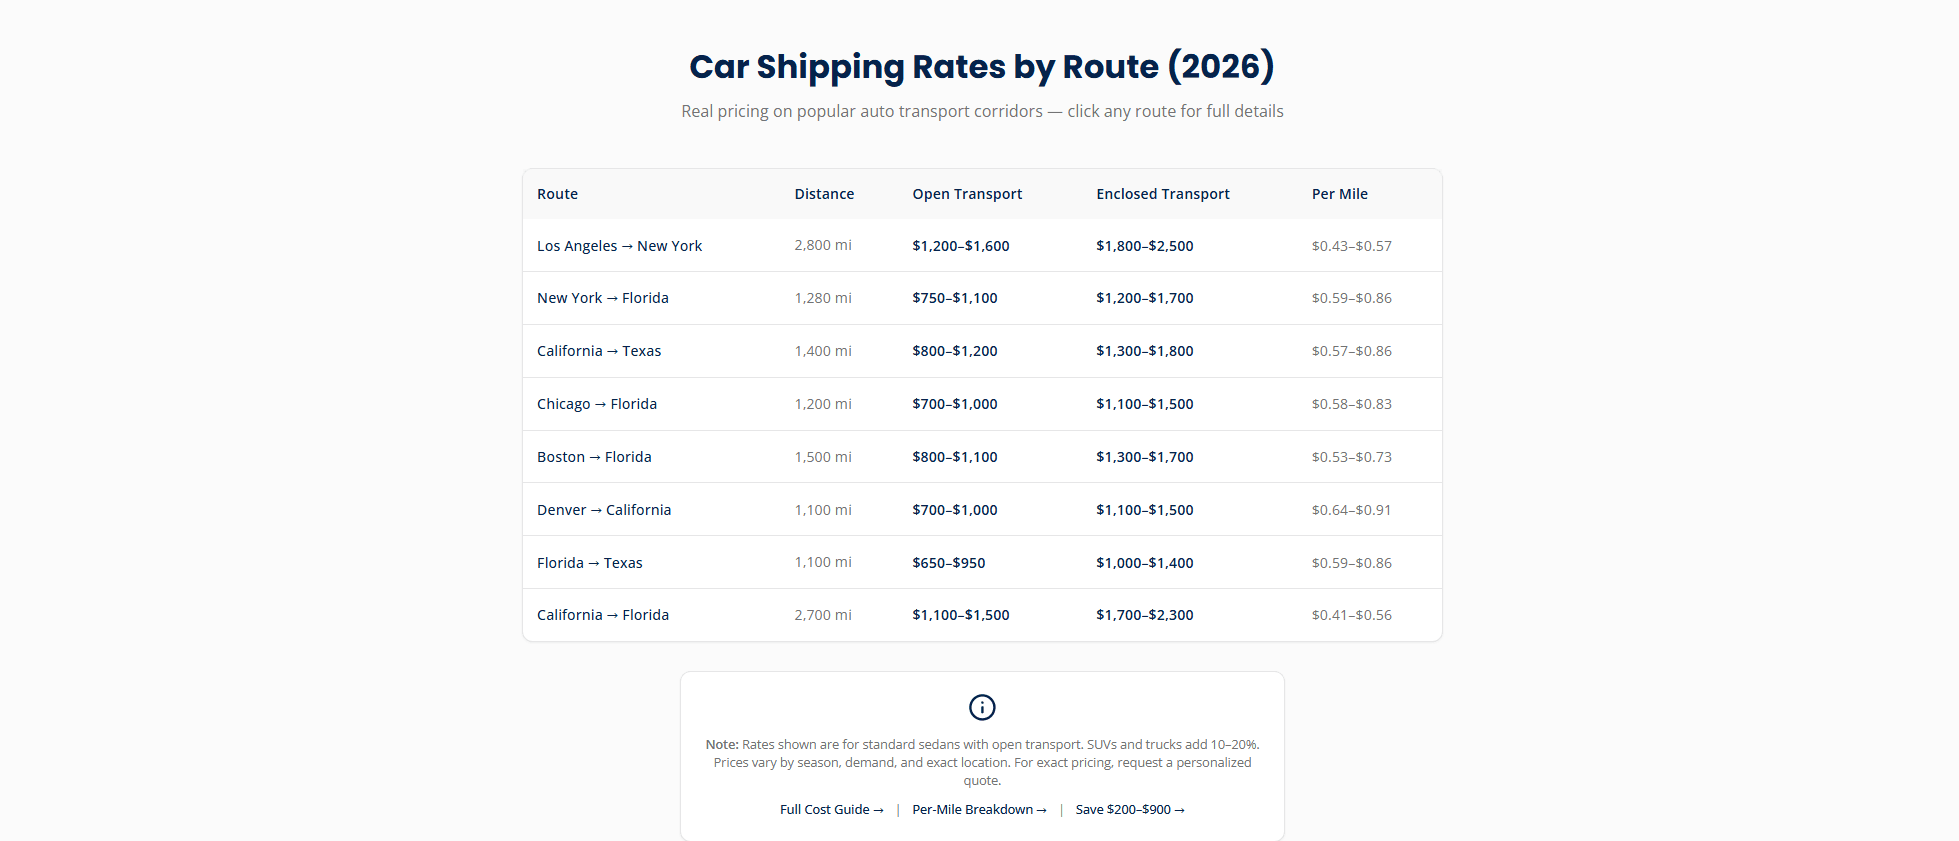The height and width of the screenshot is (841, 1959).
Task: Click the info circle icon above note
Action: (x=982, y=707)
